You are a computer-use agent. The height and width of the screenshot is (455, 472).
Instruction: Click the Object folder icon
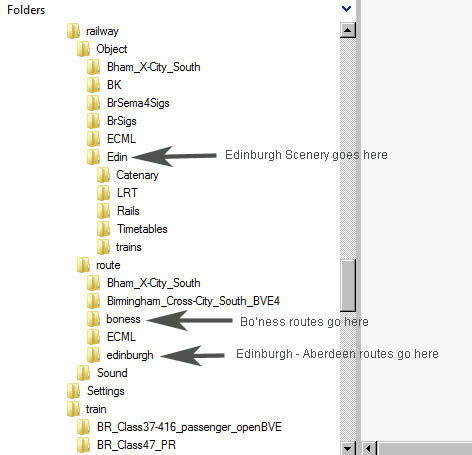83,49
